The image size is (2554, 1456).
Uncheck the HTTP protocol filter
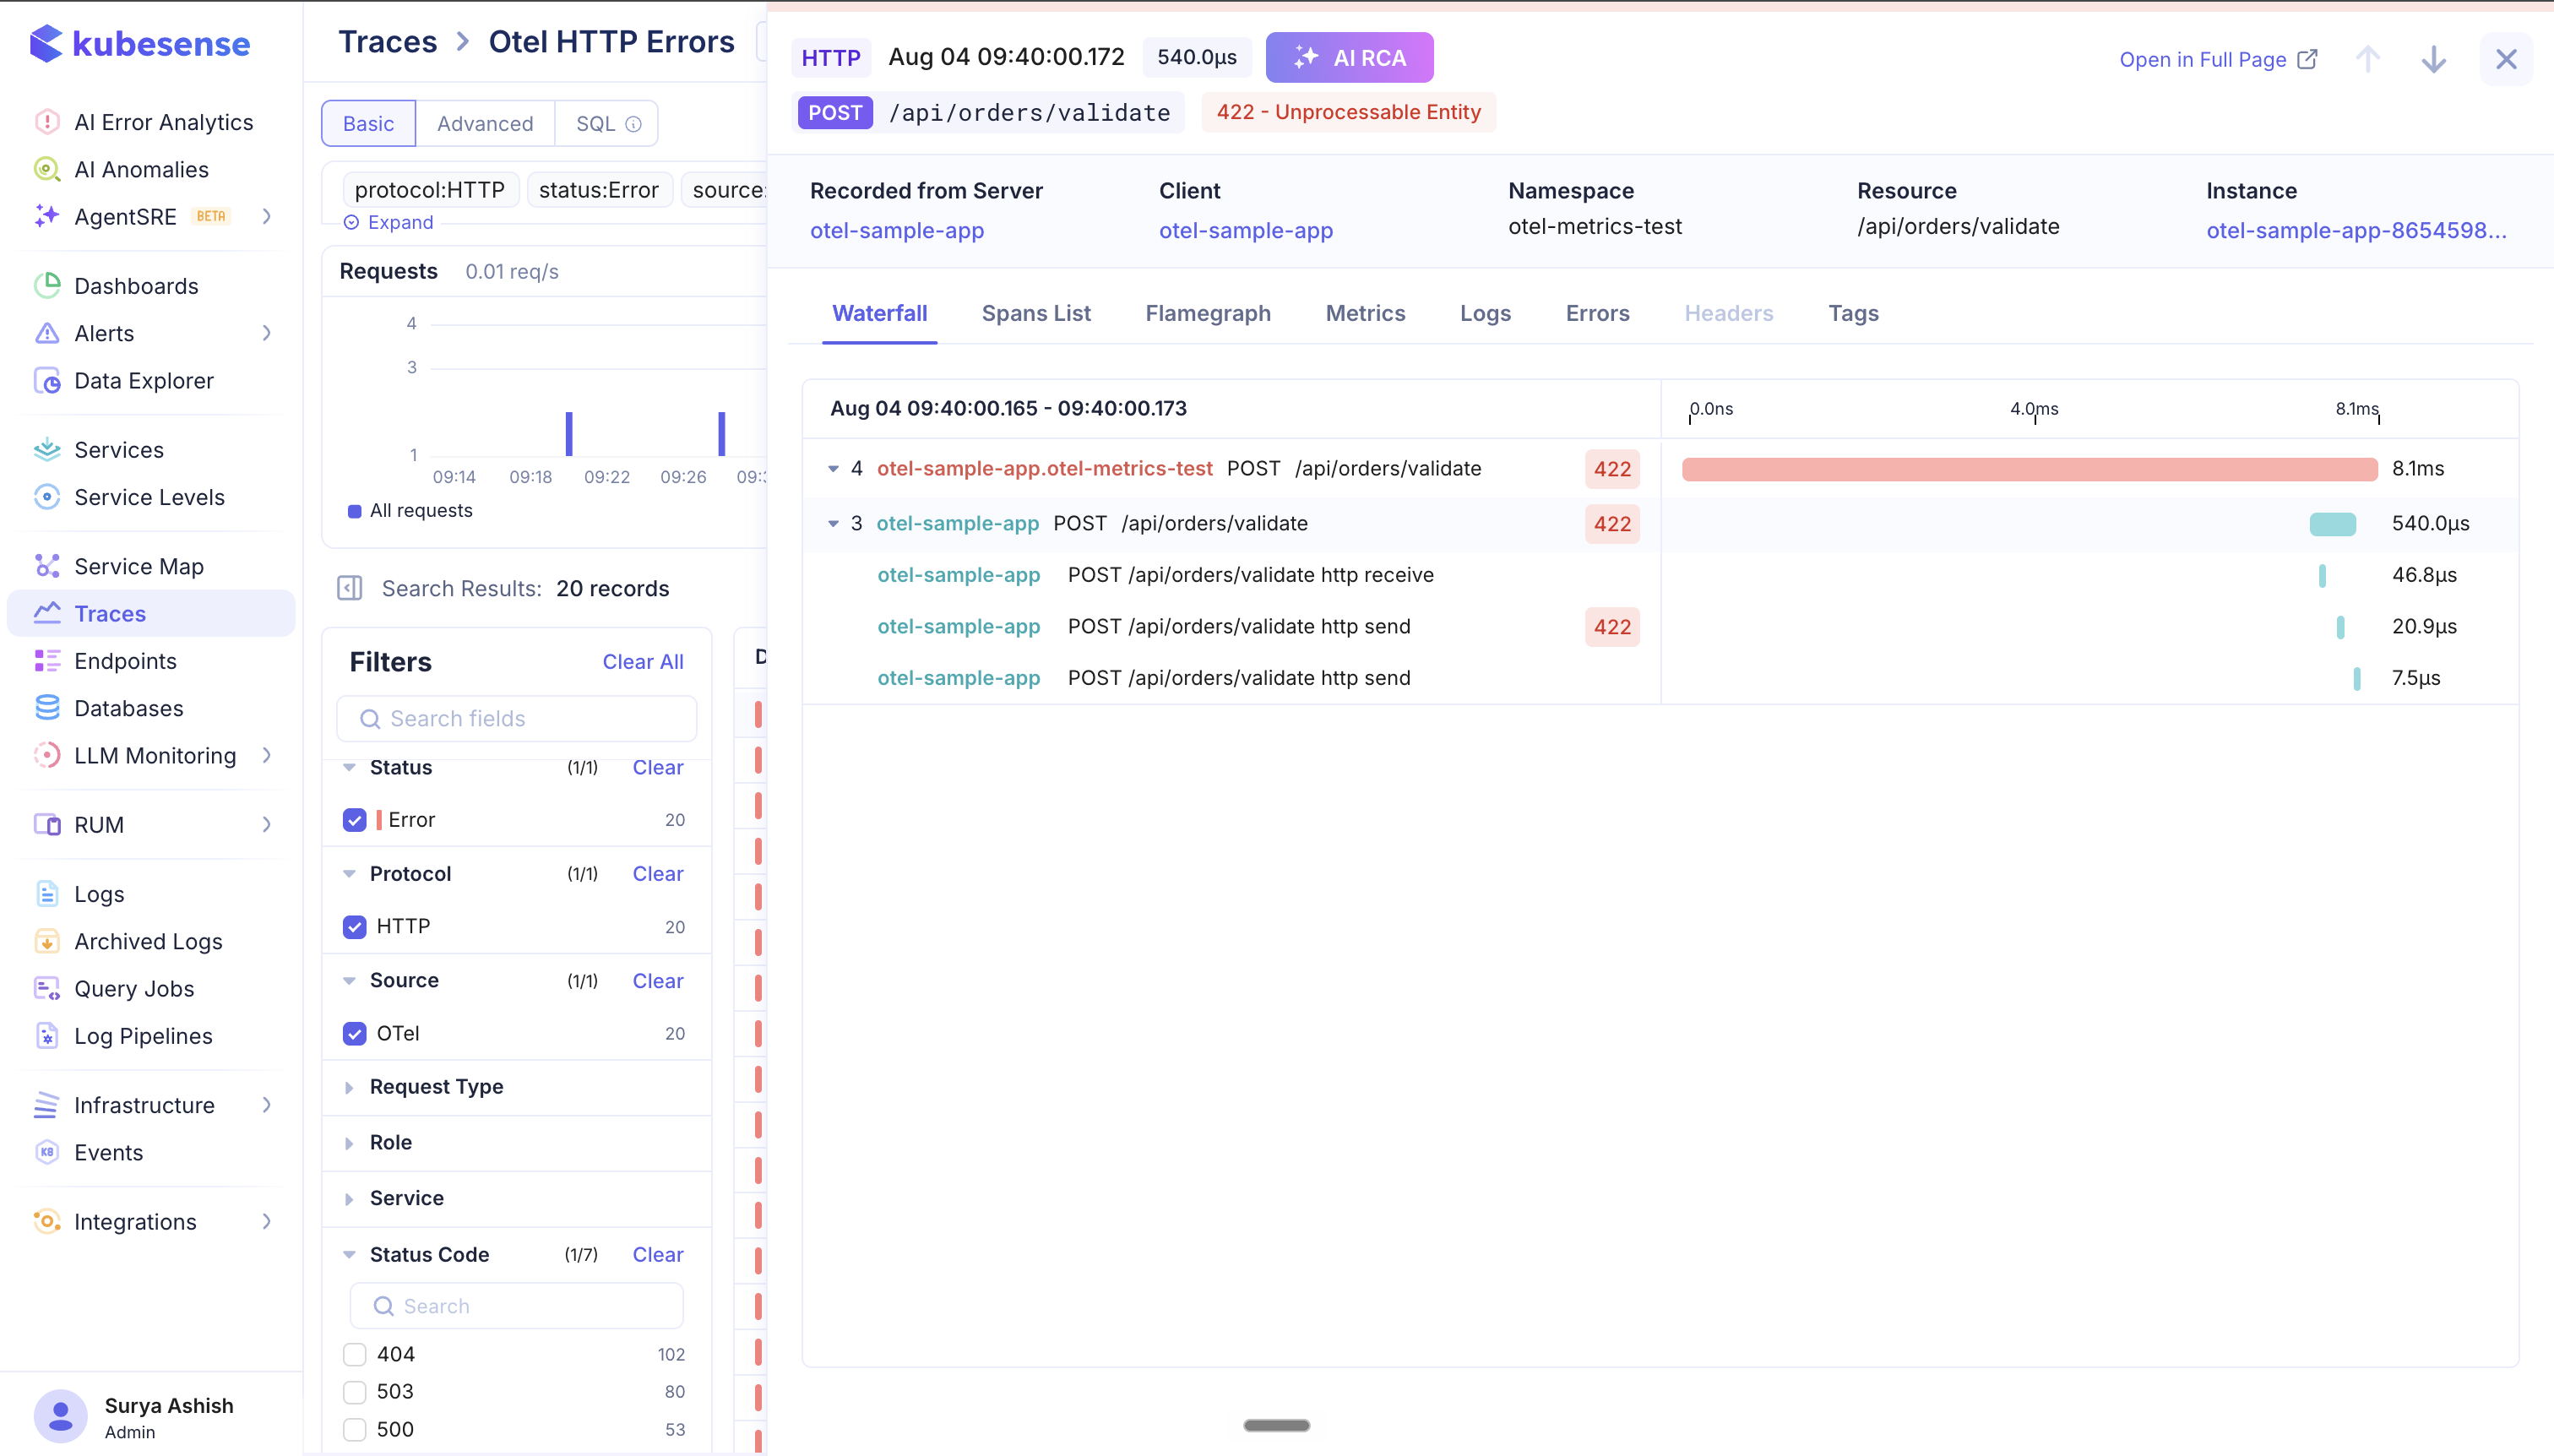click(354, 927)
